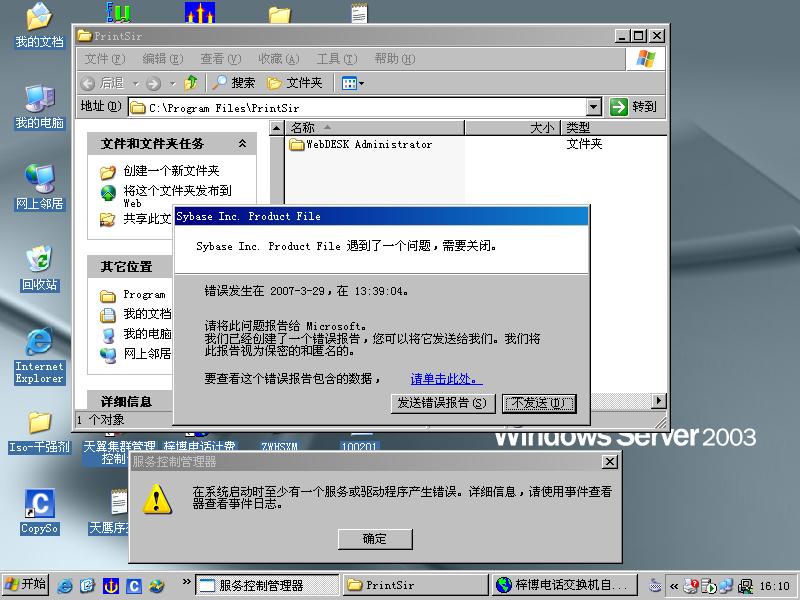
Task: Launch Internet Explorer from quick launch
Action: (x=65, y=586)
